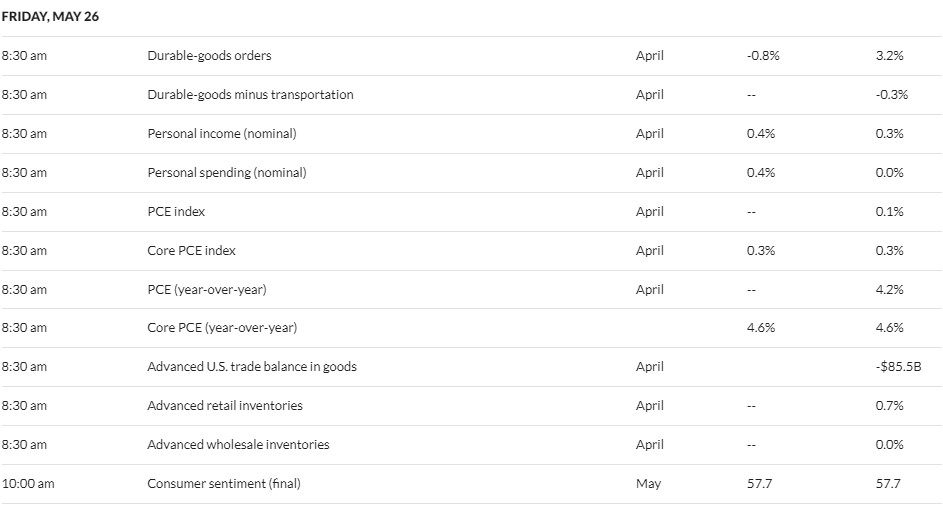Click the Durable-goods orders report name
Viewport: 943px width, 508px height.
pyautogui.click(x=209, y=56)
